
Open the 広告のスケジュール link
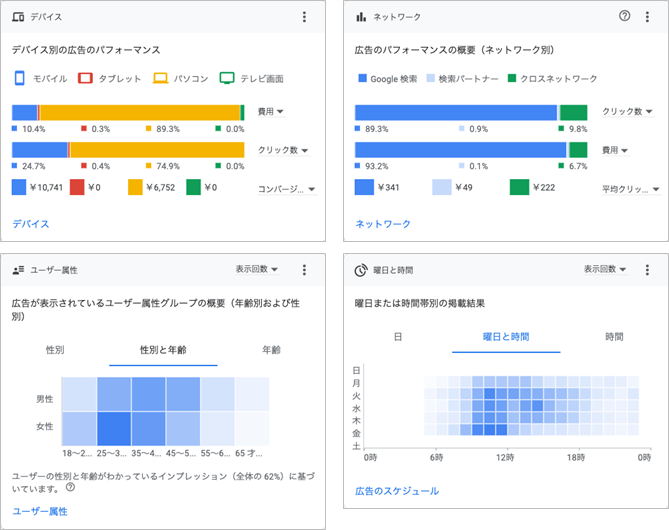click(x=397, y=491)
